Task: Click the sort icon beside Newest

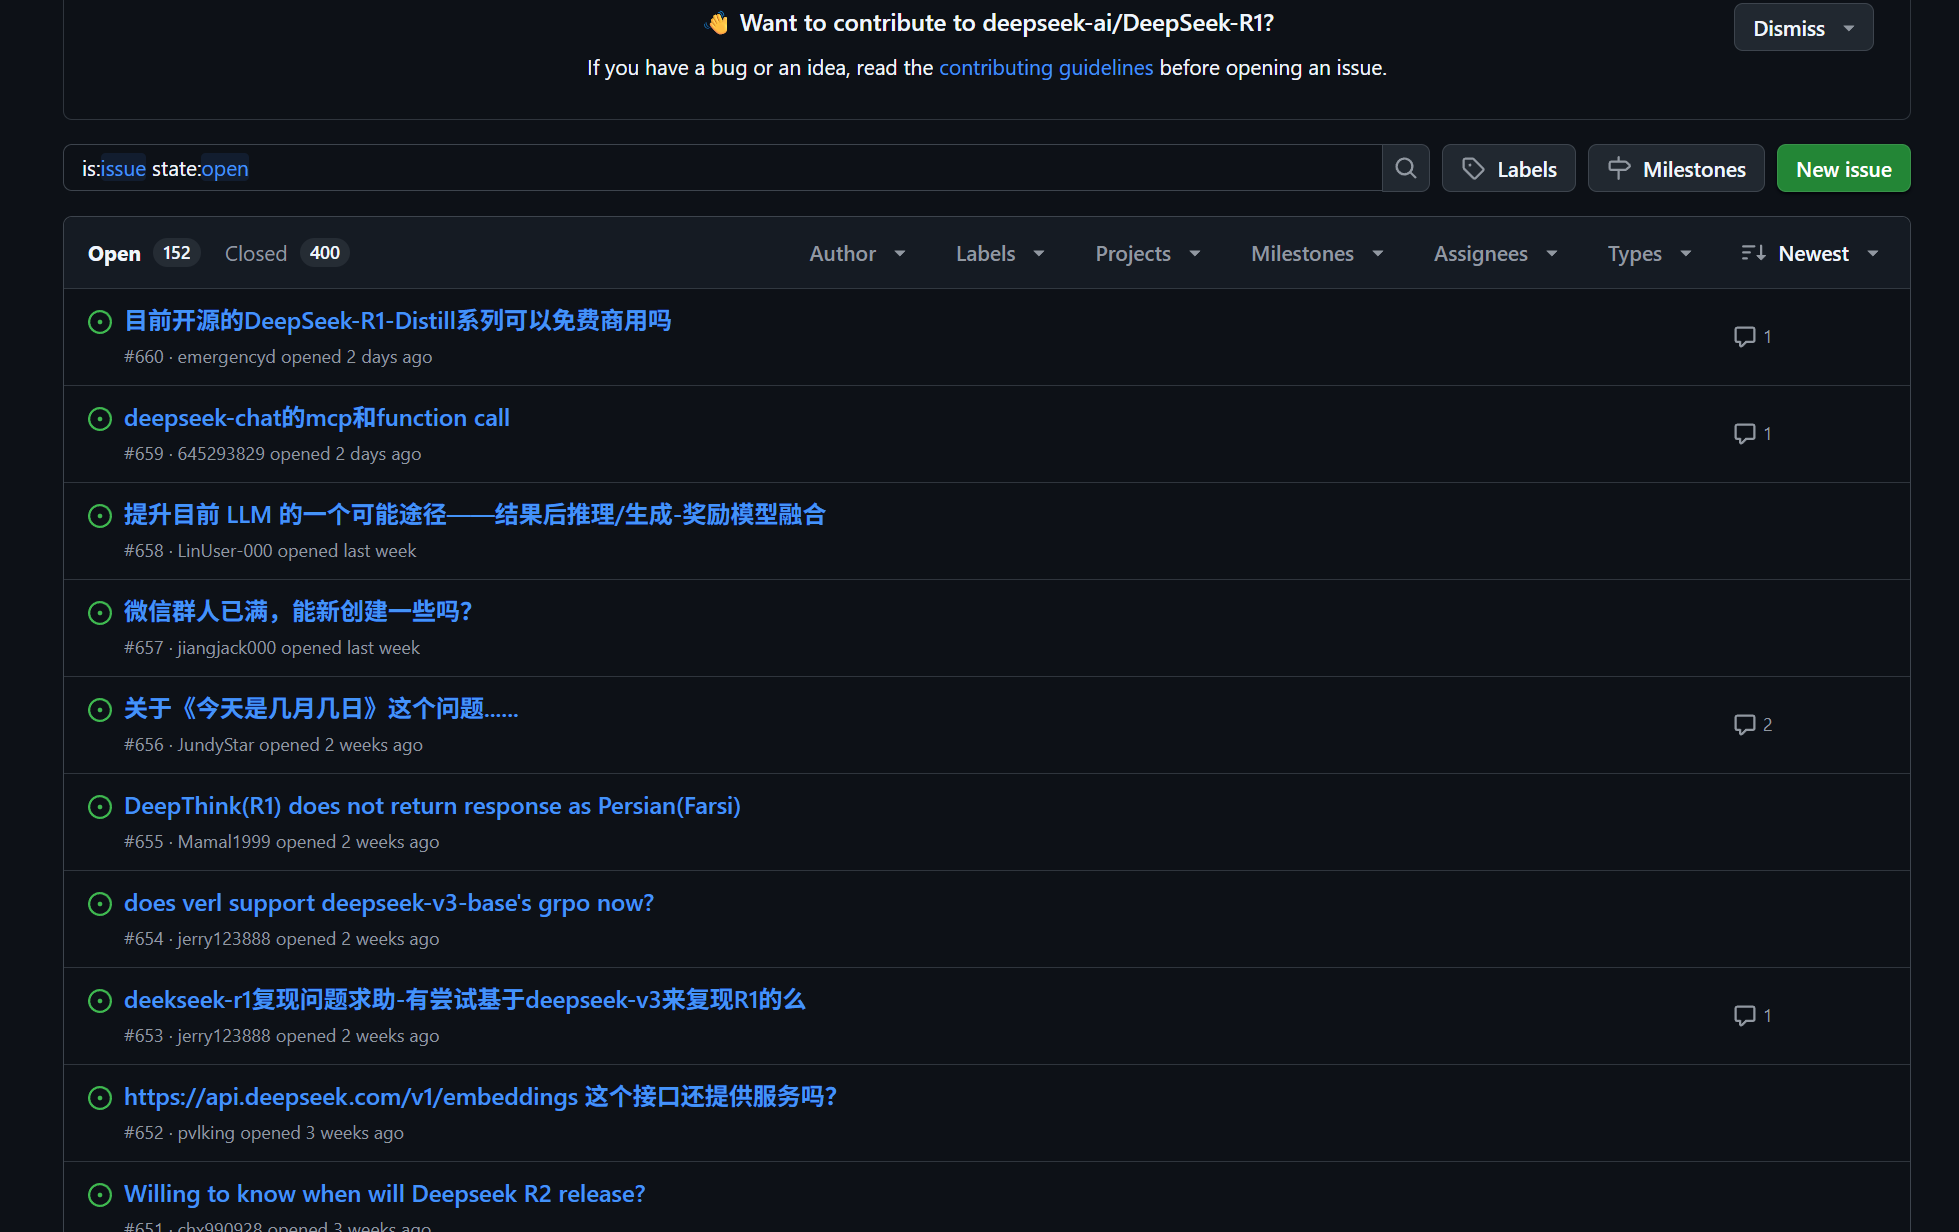Action: tap(1752, 253)
